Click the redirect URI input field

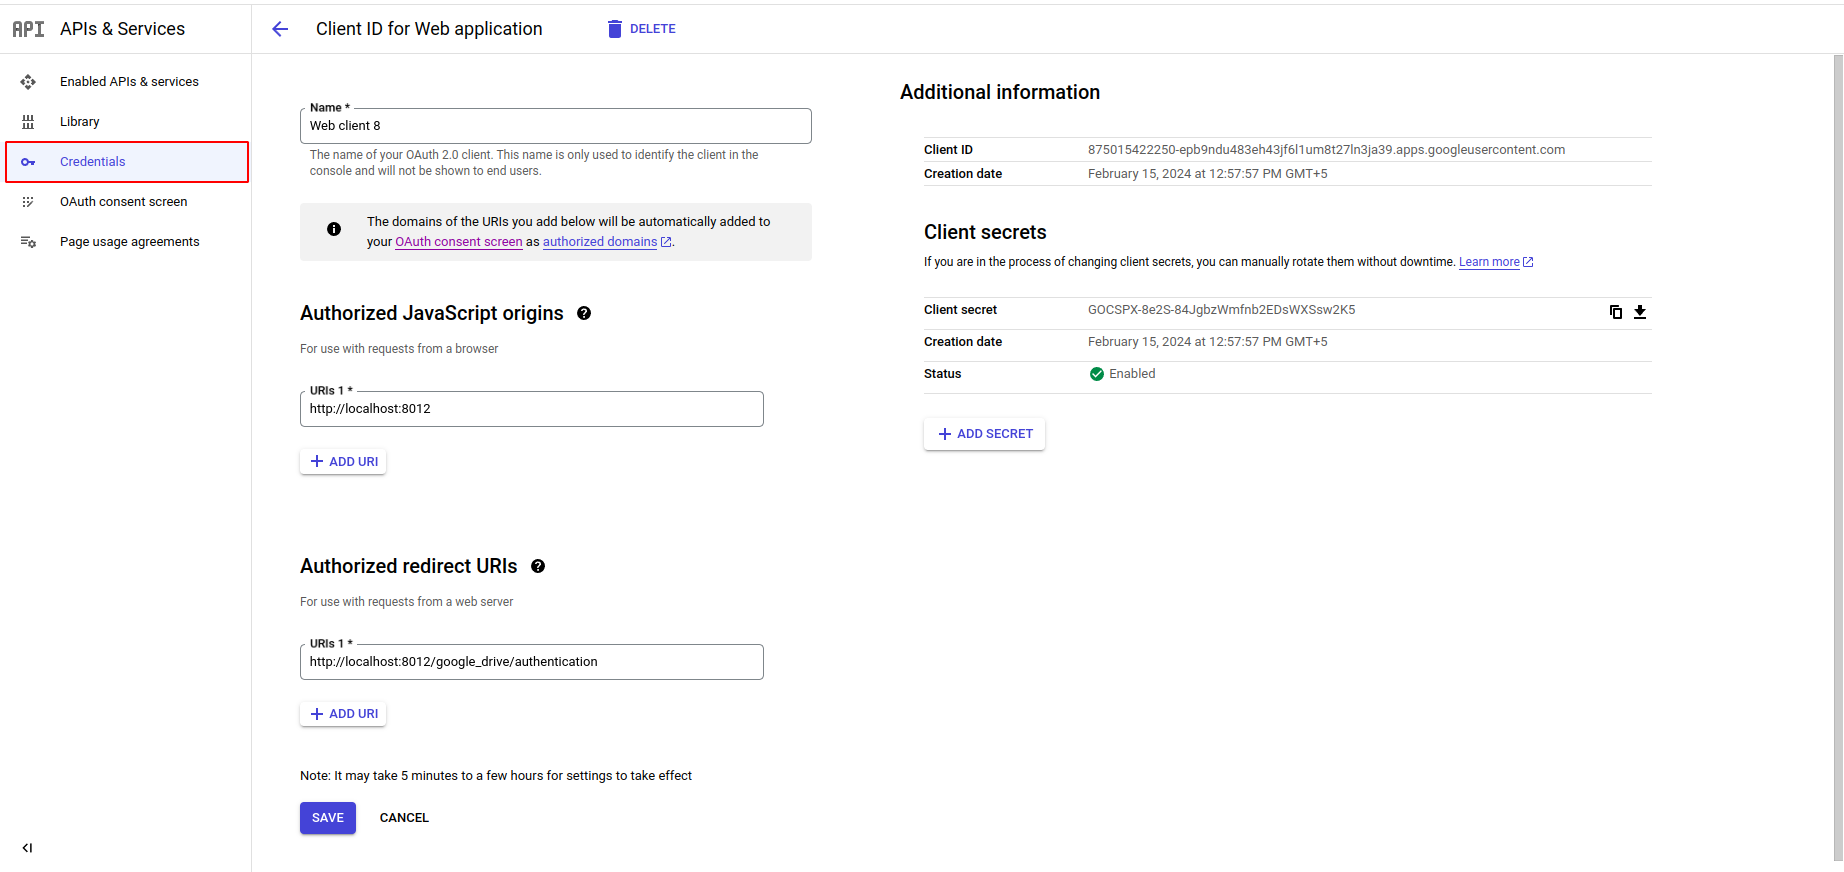(x=532, y=662)
